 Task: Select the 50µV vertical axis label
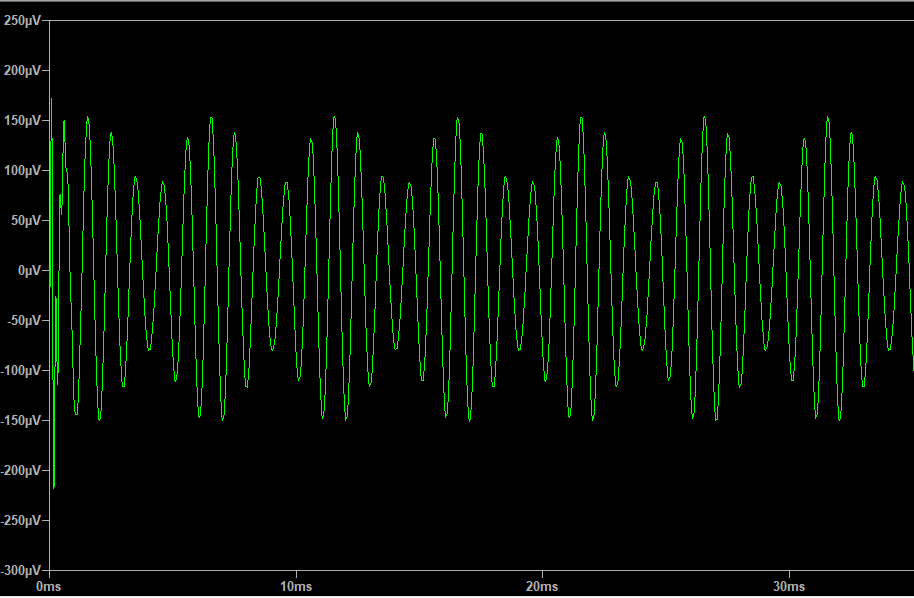pos(25,221)
